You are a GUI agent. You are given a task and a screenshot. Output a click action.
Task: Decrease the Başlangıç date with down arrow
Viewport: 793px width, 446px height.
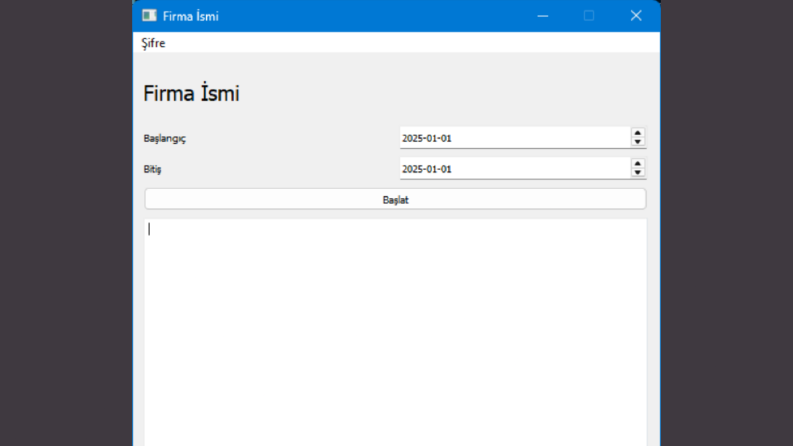[x=638, y=142]
